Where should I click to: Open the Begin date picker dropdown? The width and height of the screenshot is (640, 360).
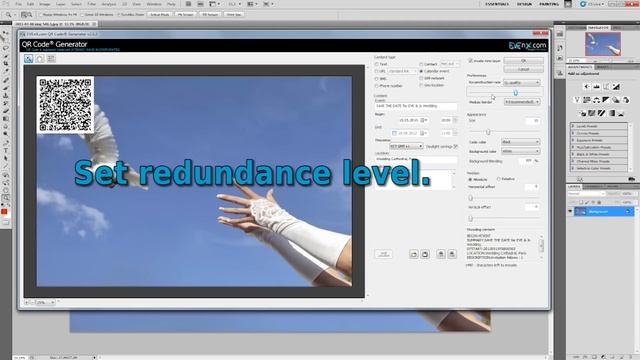pyautogui.click(x=423, y=120)
